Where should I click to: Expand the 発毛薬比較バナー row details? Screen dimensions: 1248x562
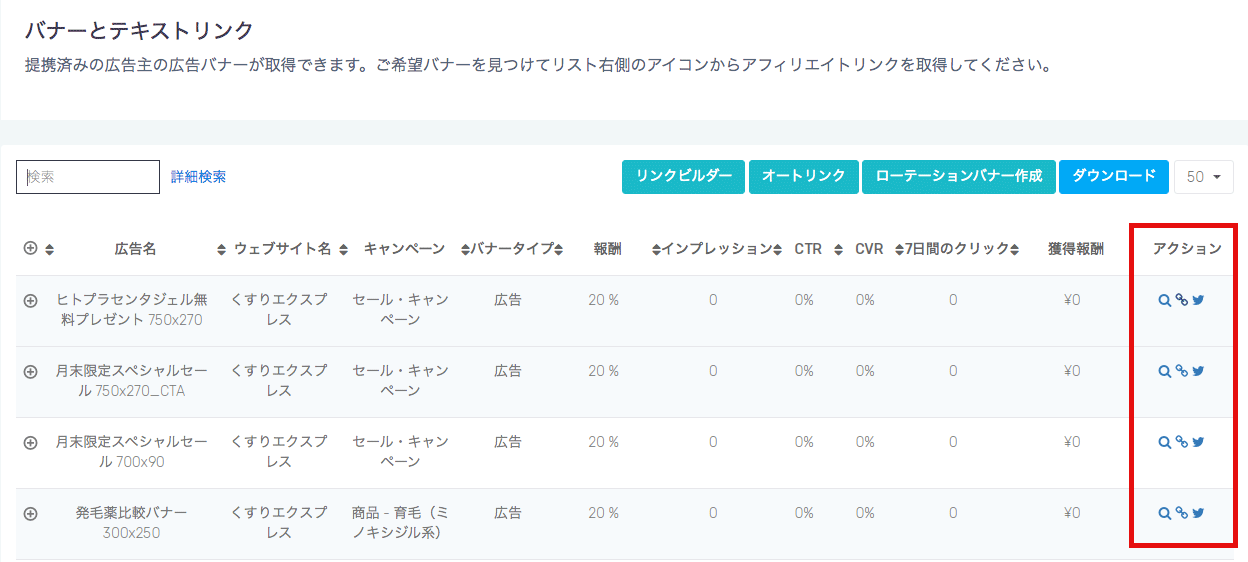point(30,514)
